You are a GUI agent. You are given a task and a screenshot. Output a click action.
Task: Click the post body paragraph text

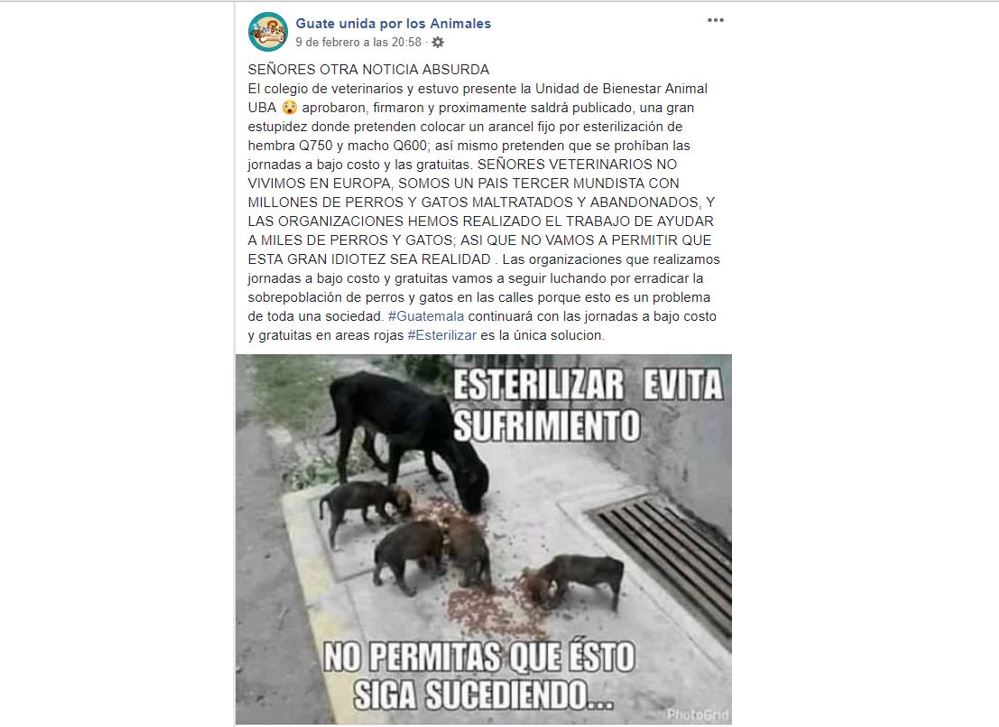pyautogui.click(x=484, y=212)
